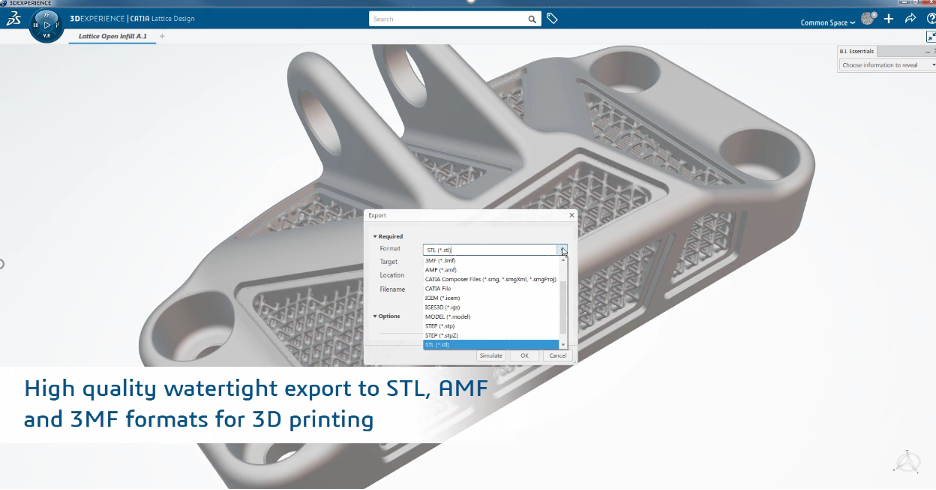Click the Format combo box arrow

pos(563,250)
